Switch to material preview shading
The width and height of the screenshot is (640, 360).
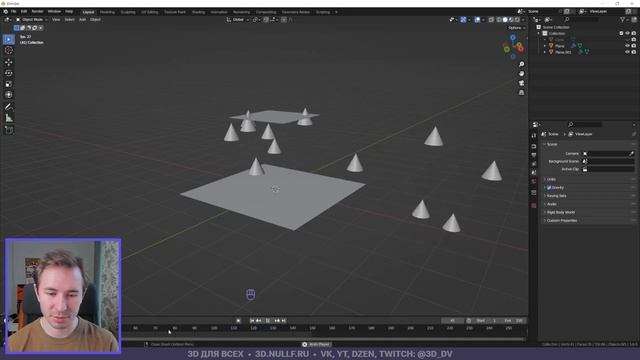tap(511, 20)
